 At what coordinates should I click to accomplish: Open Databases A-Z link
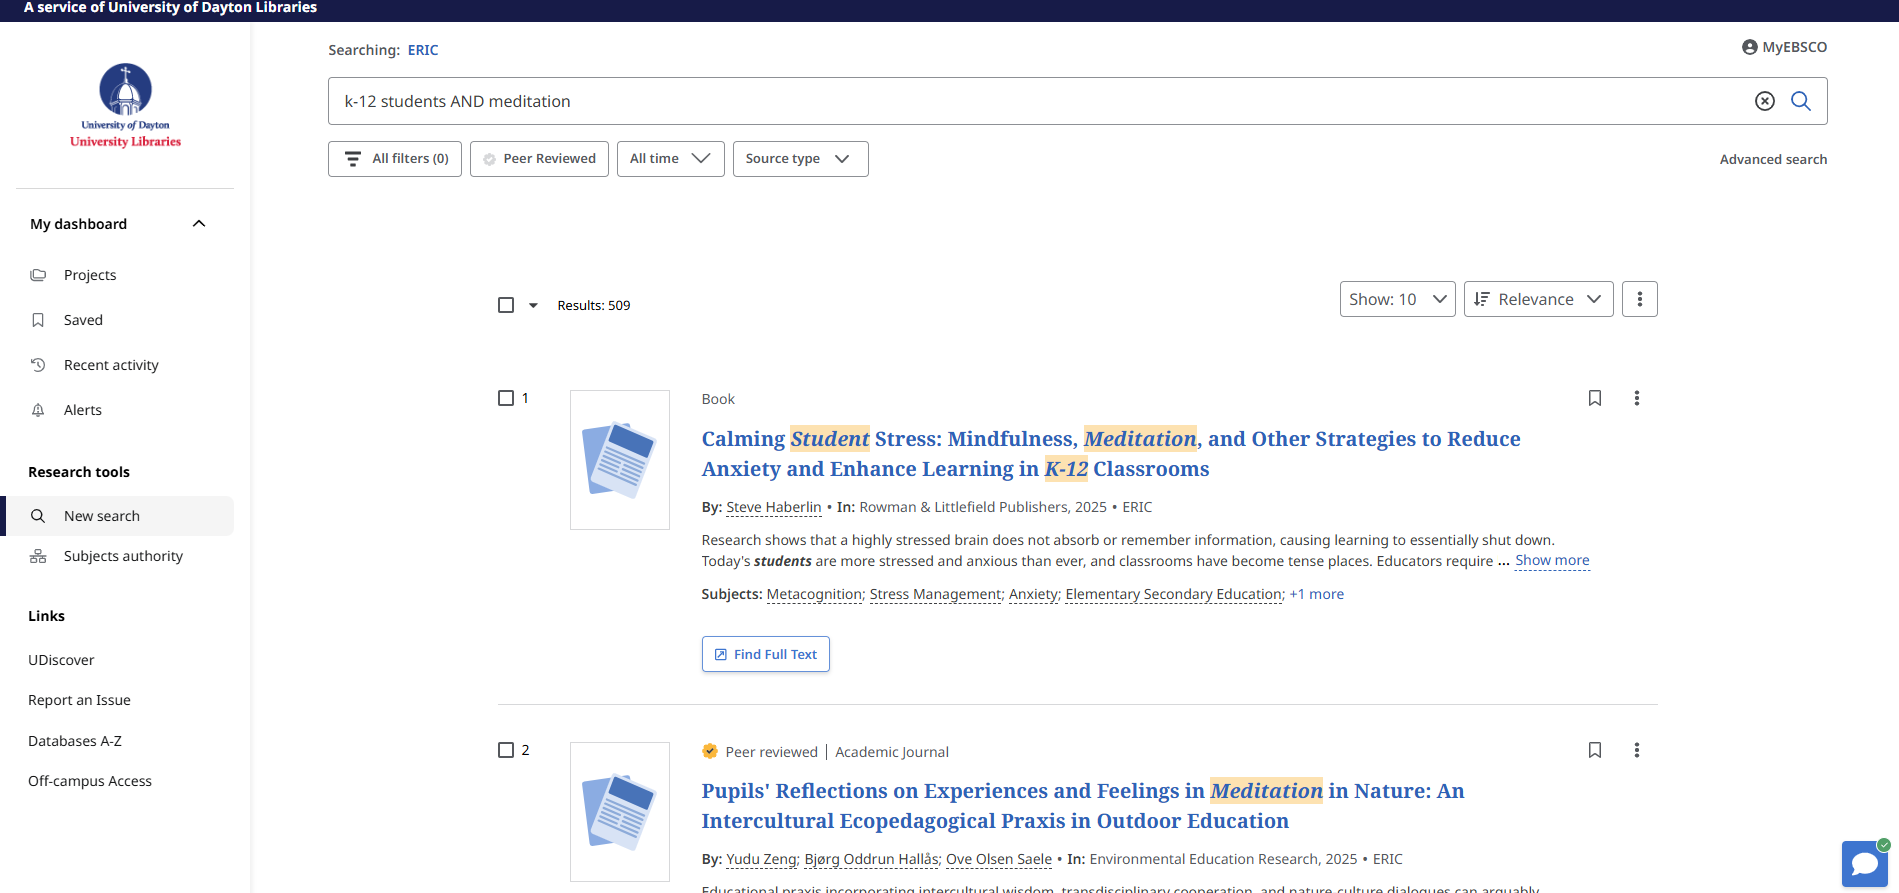(75, 741)
